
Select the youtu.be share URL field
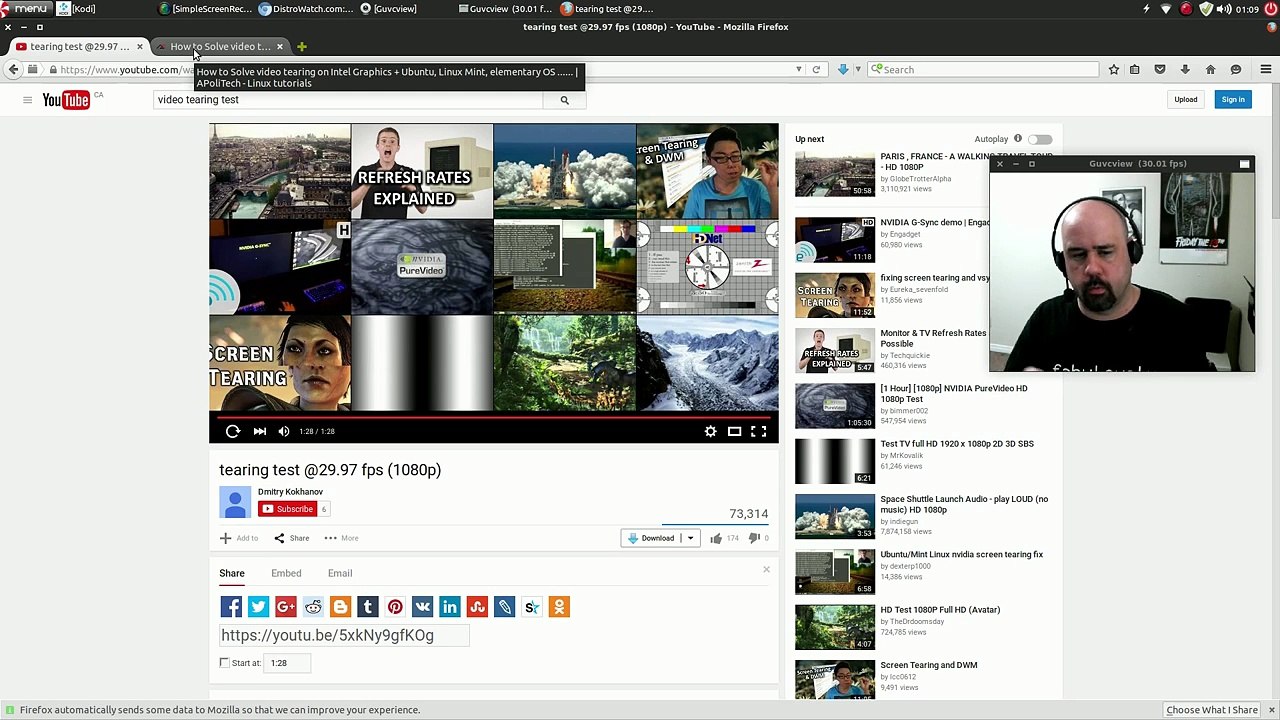pyautogui.click(x=344, y=635)
